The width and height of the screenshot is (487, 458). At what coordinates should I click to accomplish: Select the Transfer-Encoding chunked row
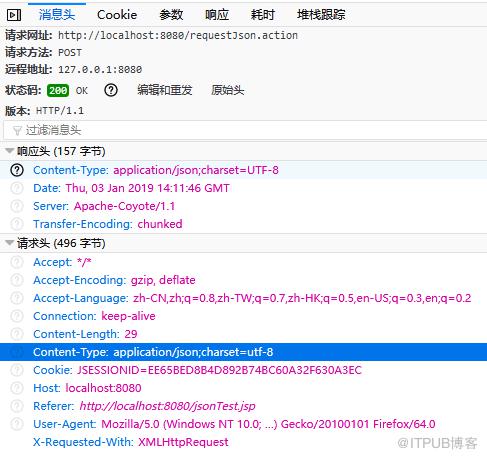click(x=243, y=224)
